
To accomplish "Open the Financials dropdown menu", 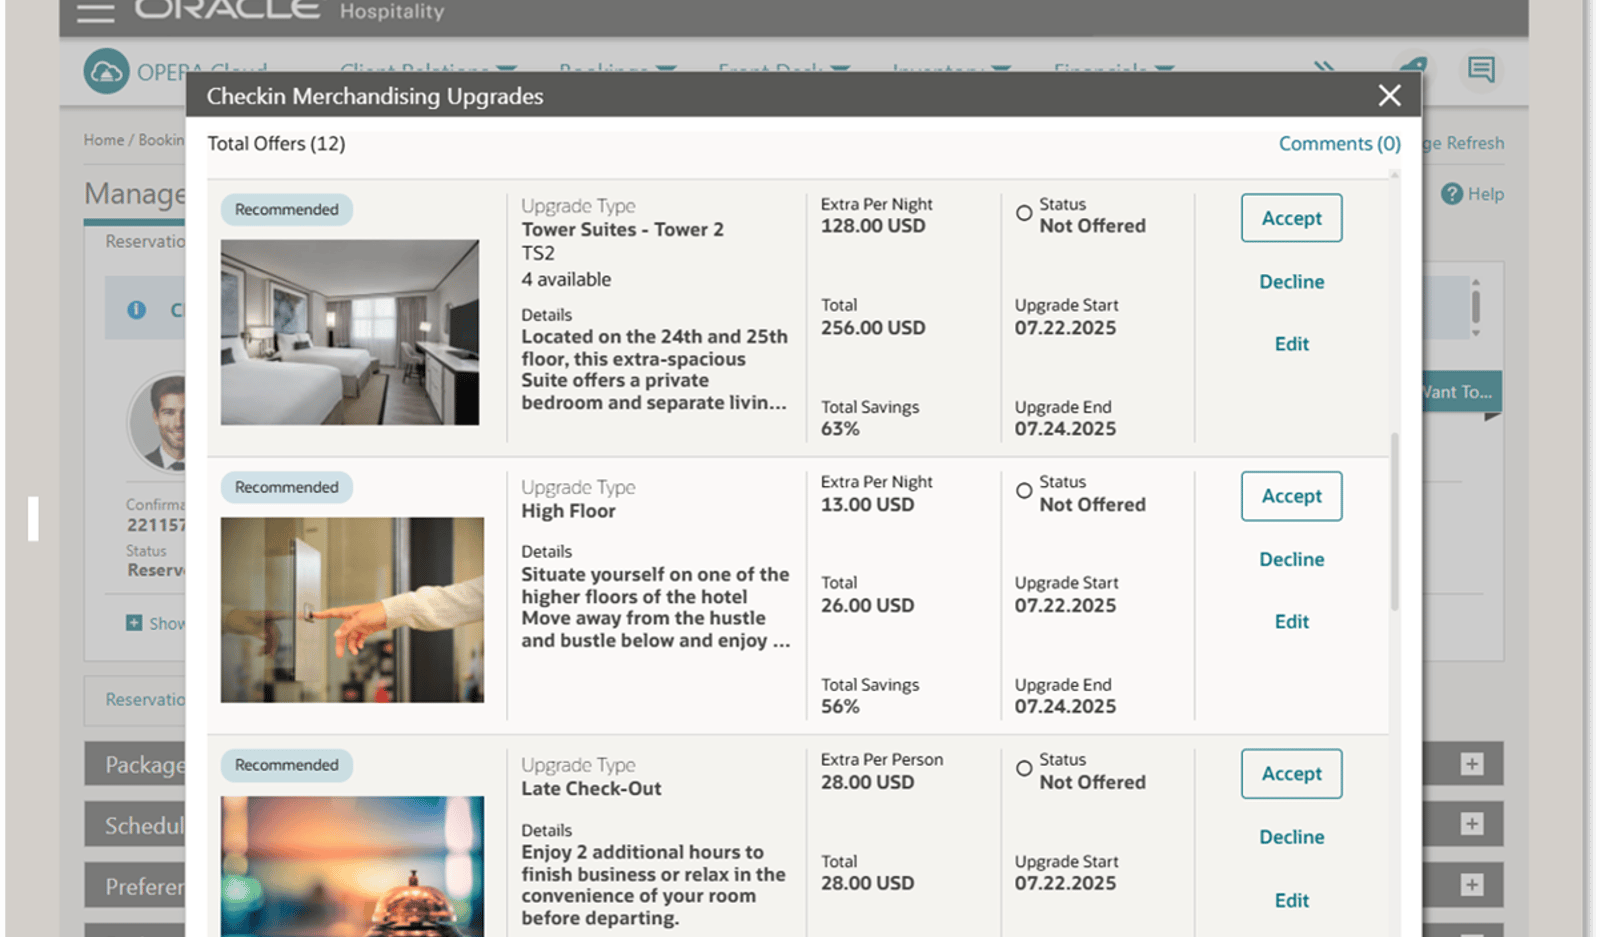I will pyautogui.click(x=1112, y=68).
